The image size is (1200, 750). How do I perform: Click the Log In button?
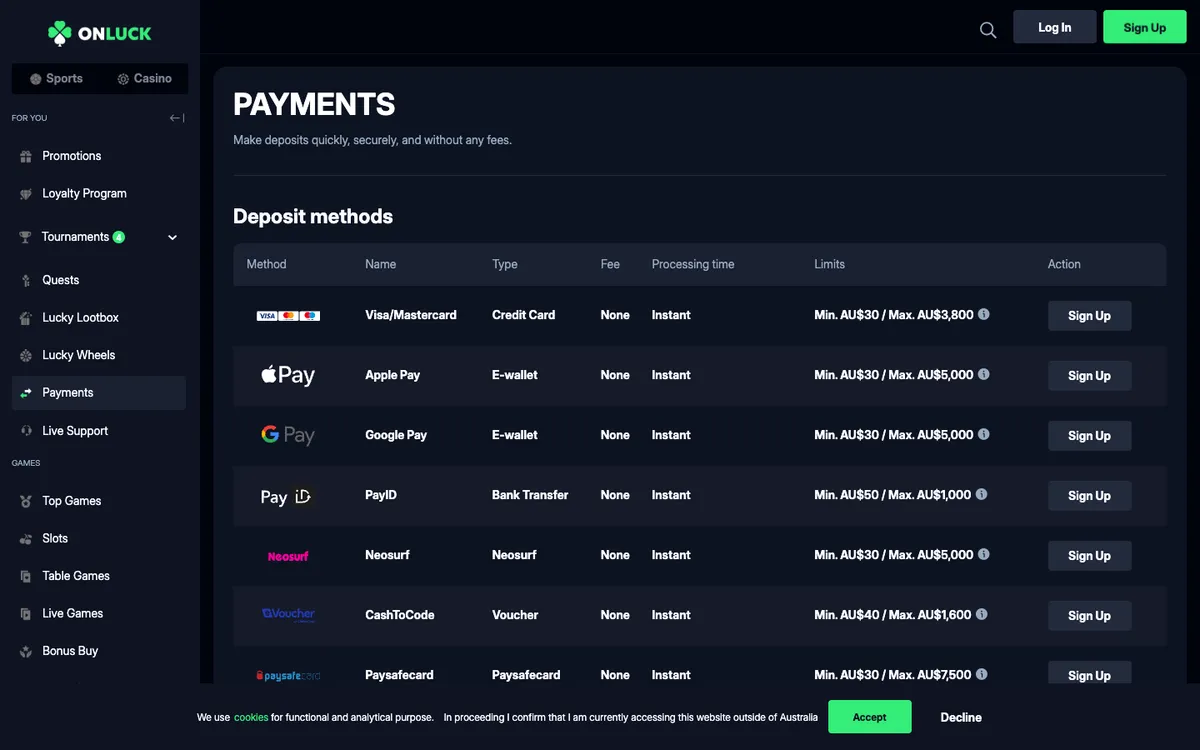[x=1054, y=27]
